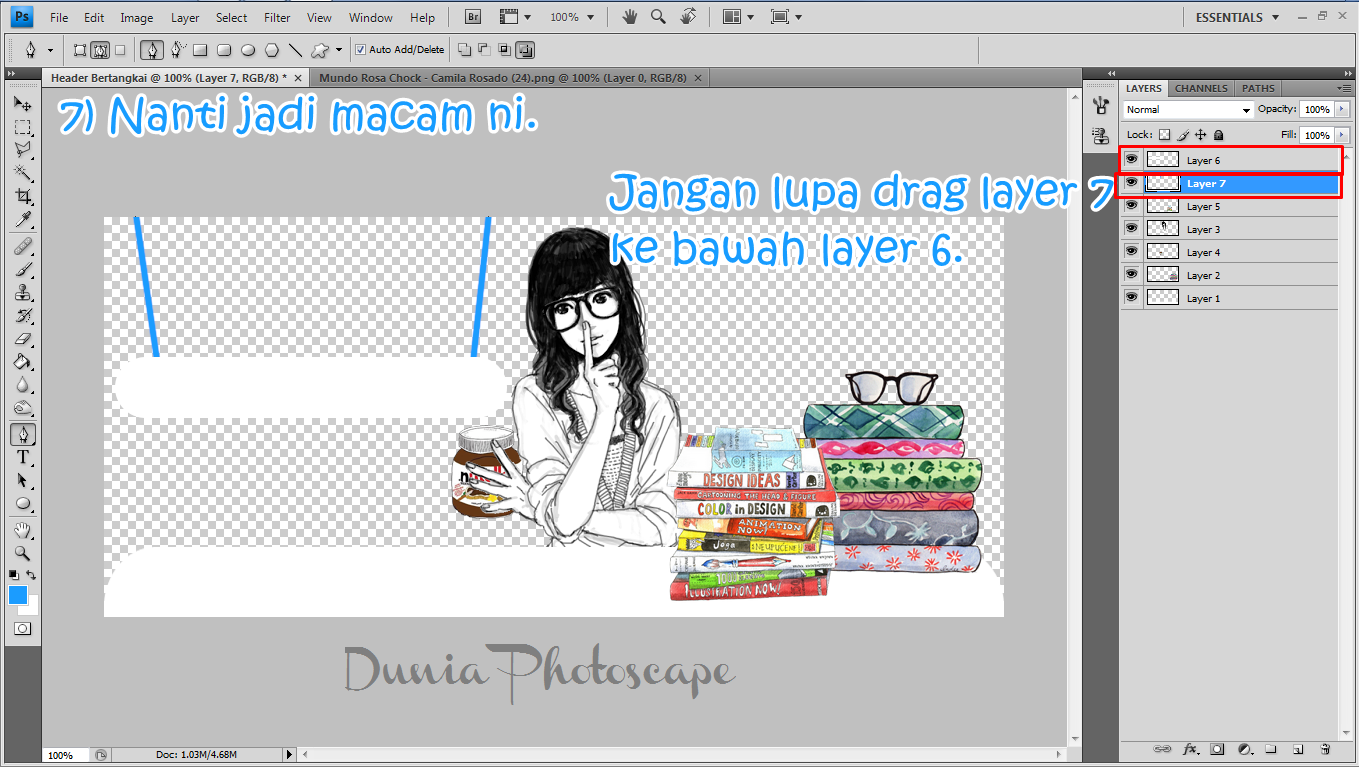Select the Healing Brush tool

[x=23, y=246]
